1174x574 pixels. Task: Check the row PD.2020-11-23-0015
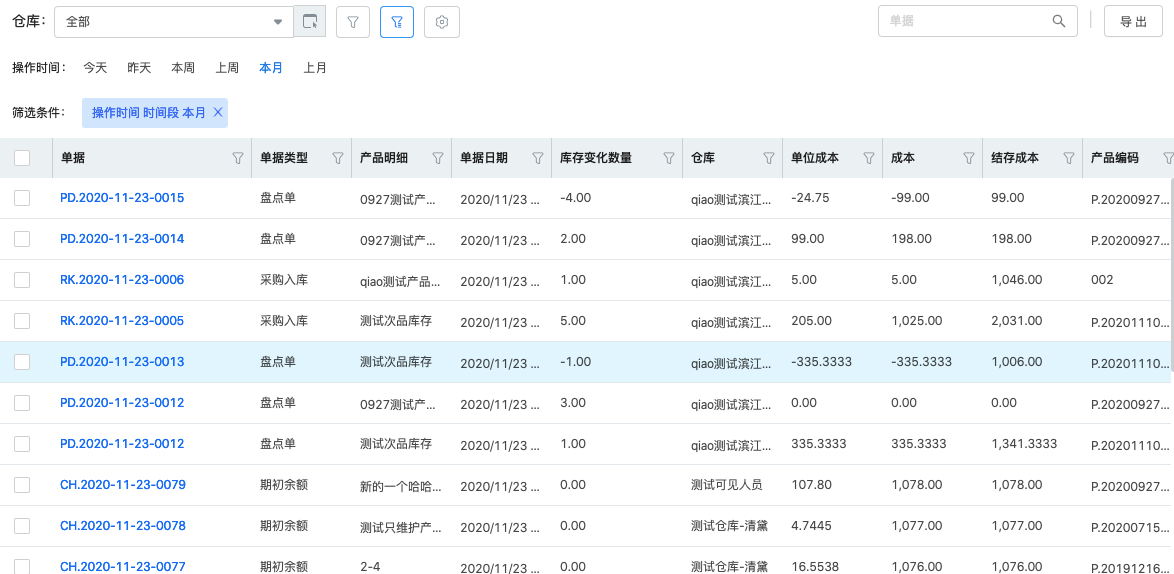click(22, 198)
